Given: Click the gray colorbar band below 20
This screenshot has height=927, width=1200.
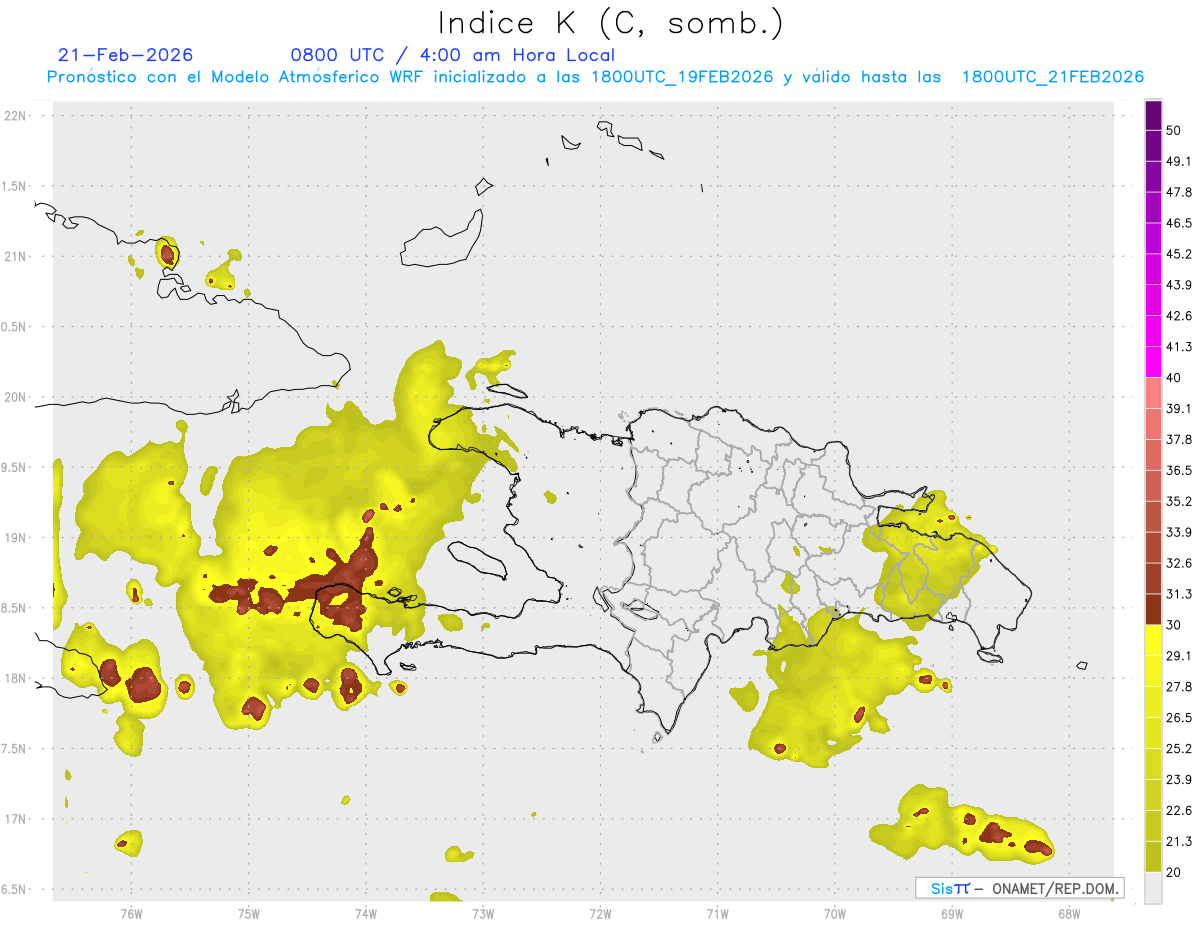Looking at the screenshot, I should click(x=1153, y=888).
